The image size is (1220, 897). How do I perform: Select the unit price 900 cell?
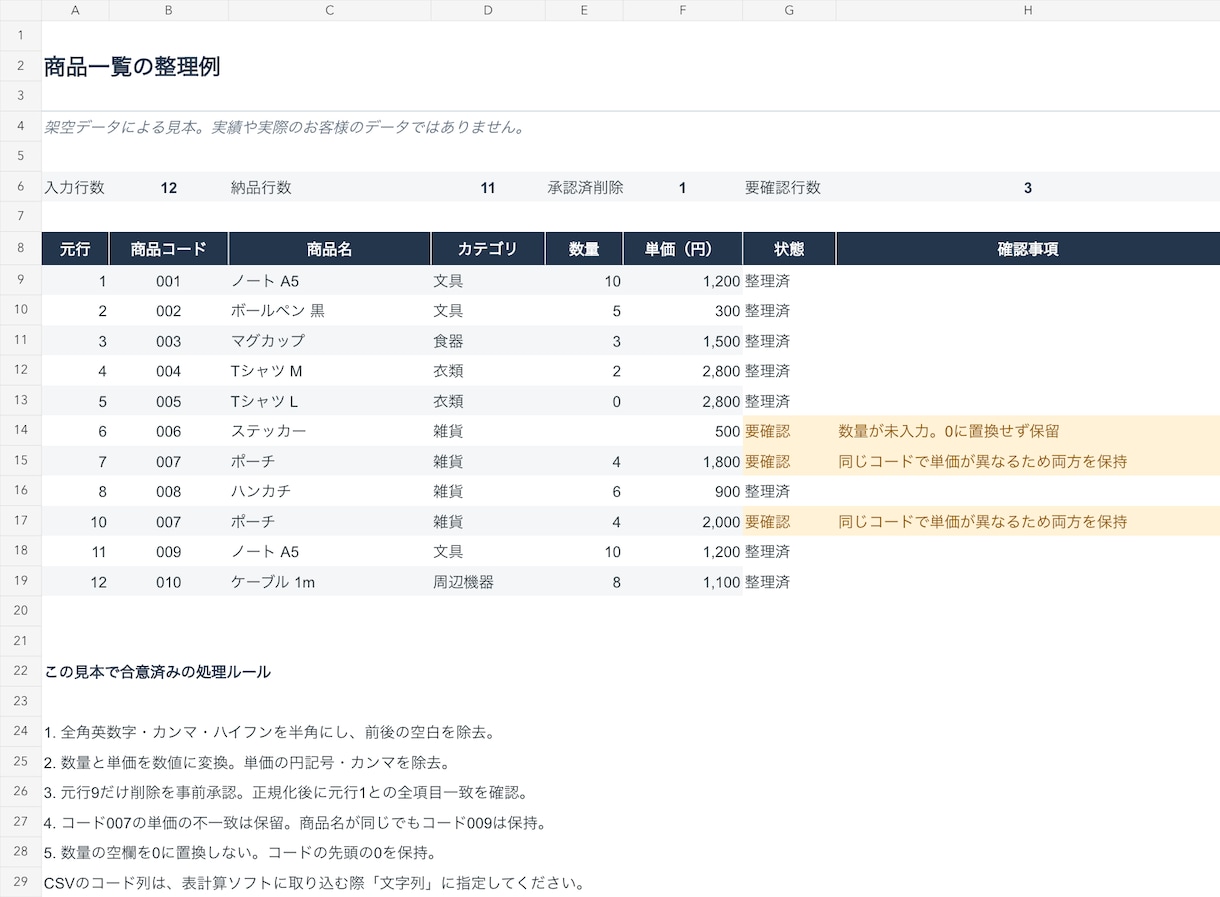coord(683,491)
